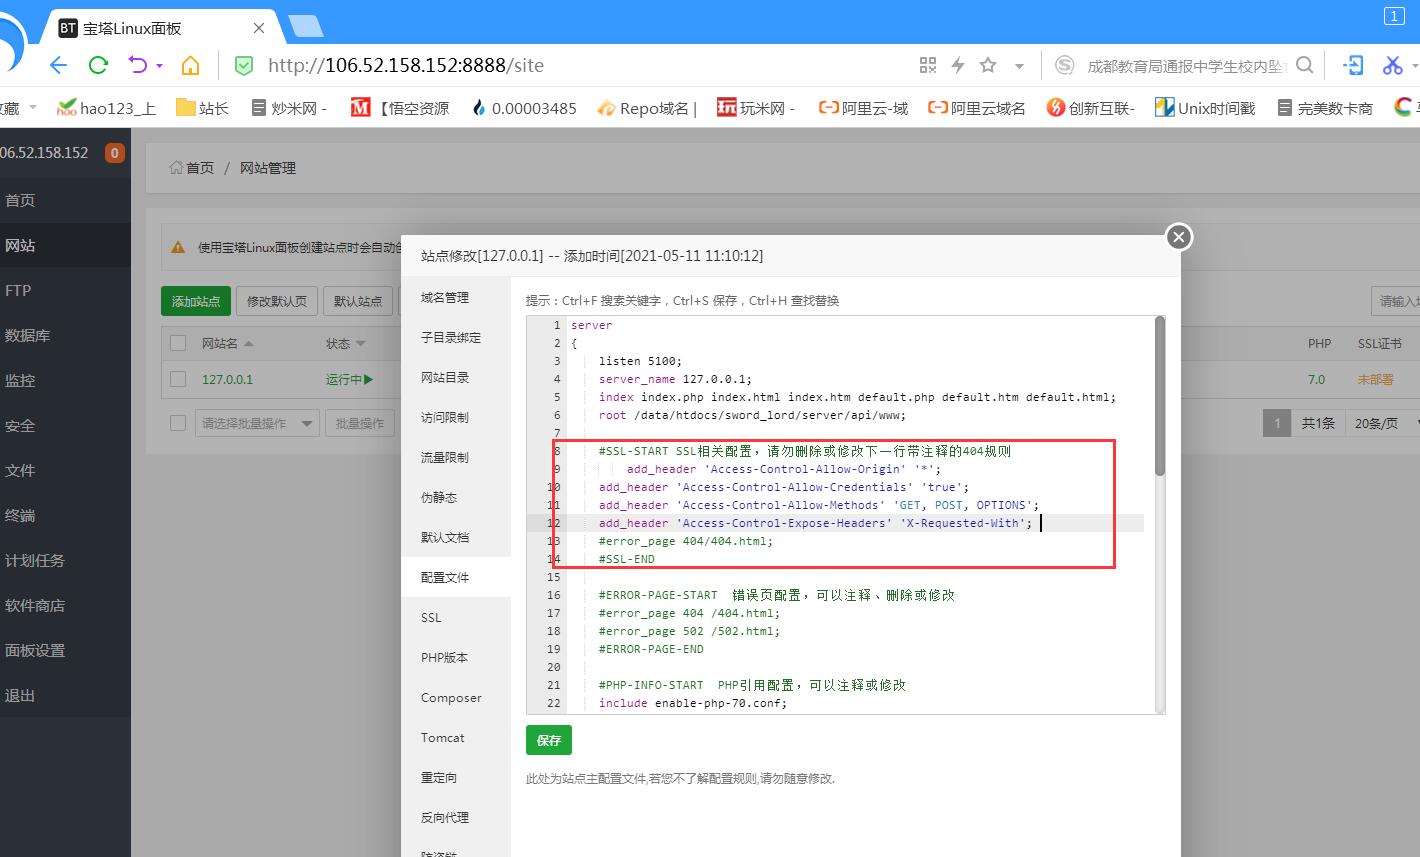Click the browser back arrow icon
This screenshot has height=857, width=1420.
58,66
